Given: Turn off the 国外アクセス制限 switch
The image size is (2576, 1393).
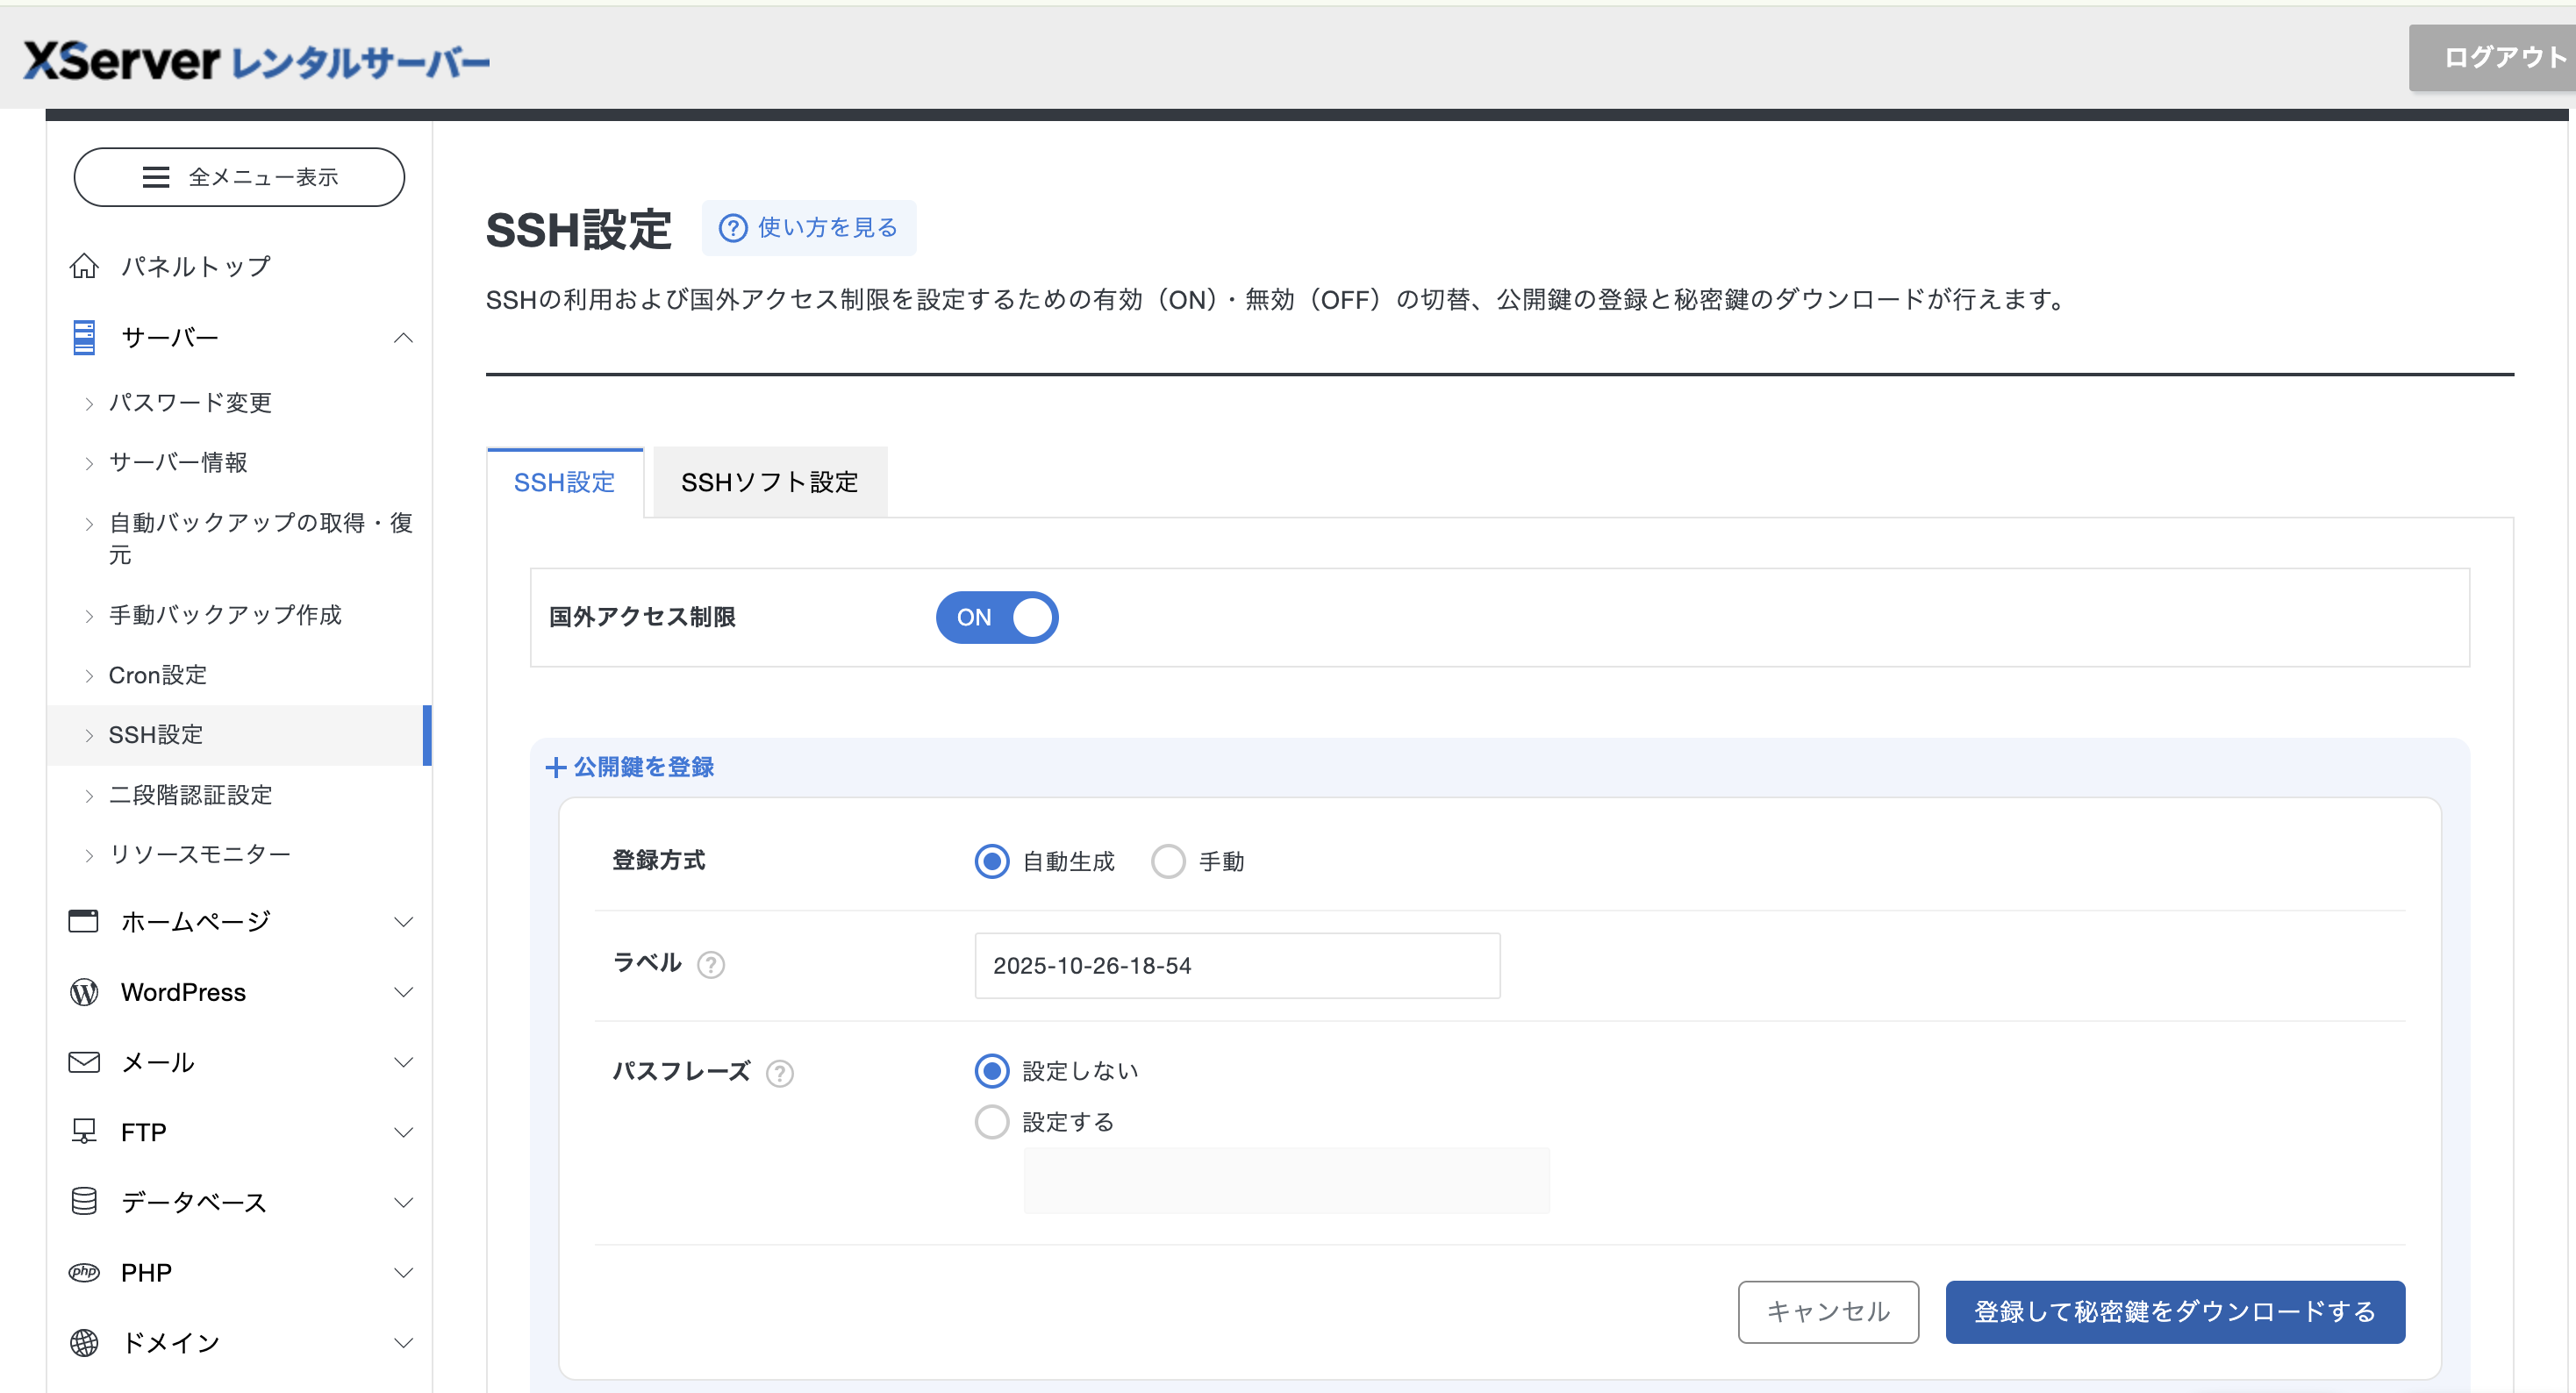Looking at the screenshot, I should click(996, 617).
